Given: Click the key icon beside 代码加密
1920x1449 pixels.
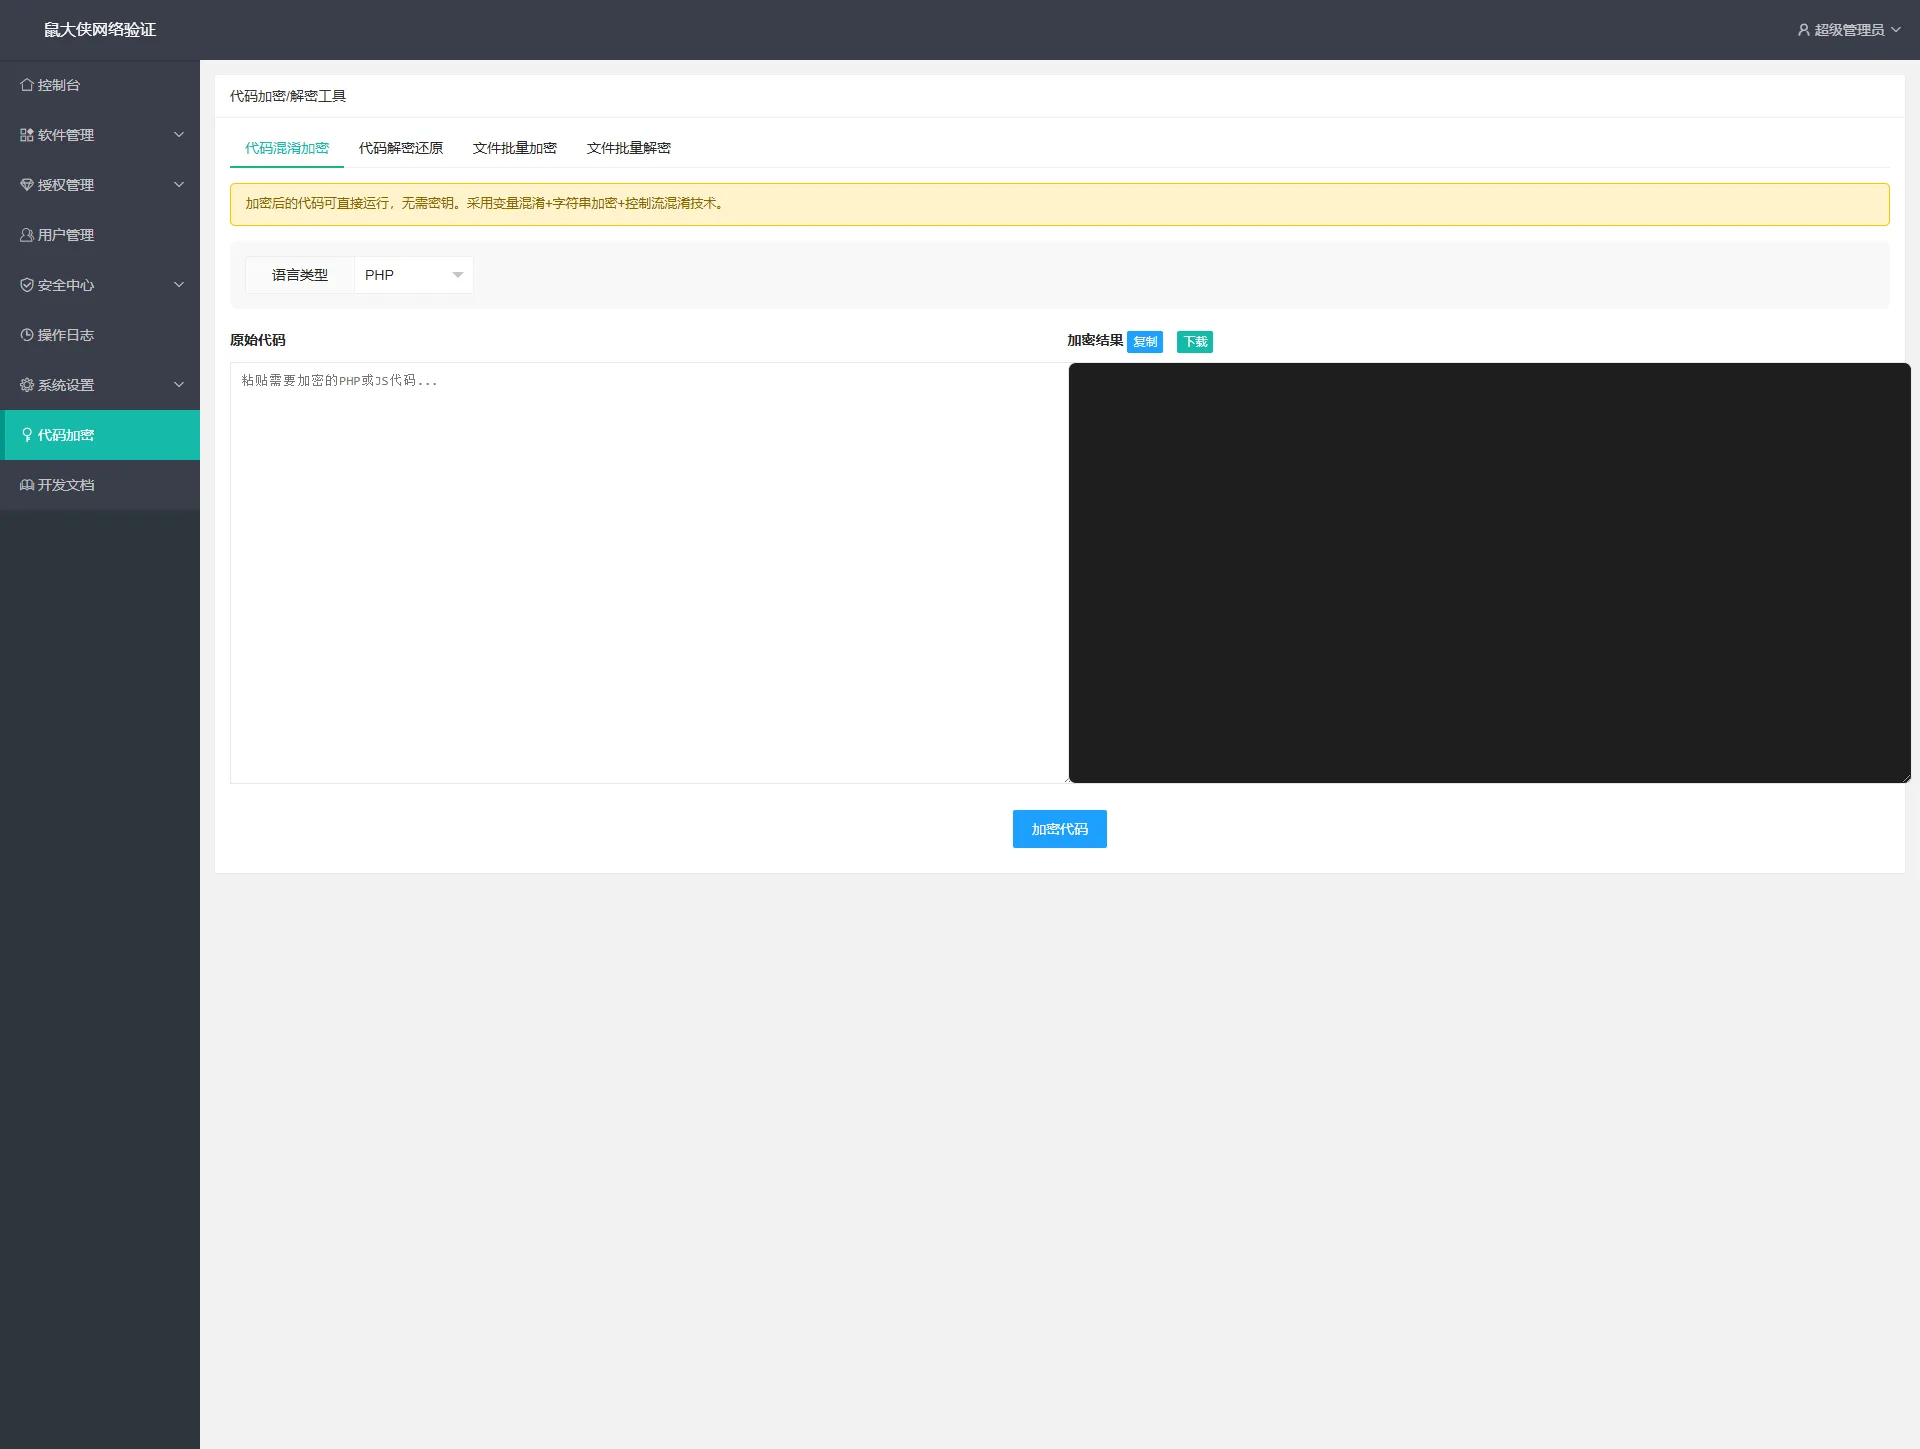Looking at the screenshot, I should point(27,435).
